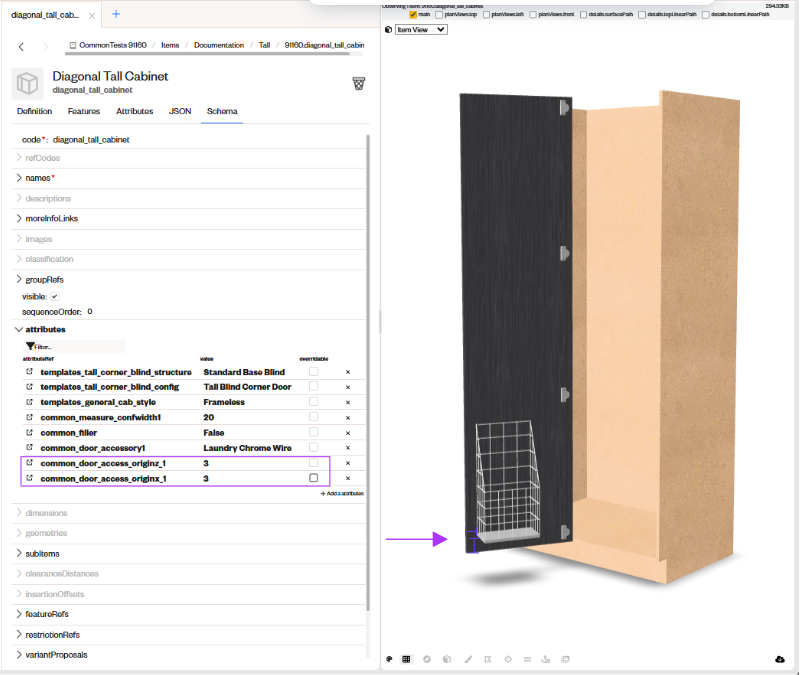Check the details.surfacePath checkbox
This screenshot has height=675, width=801.
583,14
